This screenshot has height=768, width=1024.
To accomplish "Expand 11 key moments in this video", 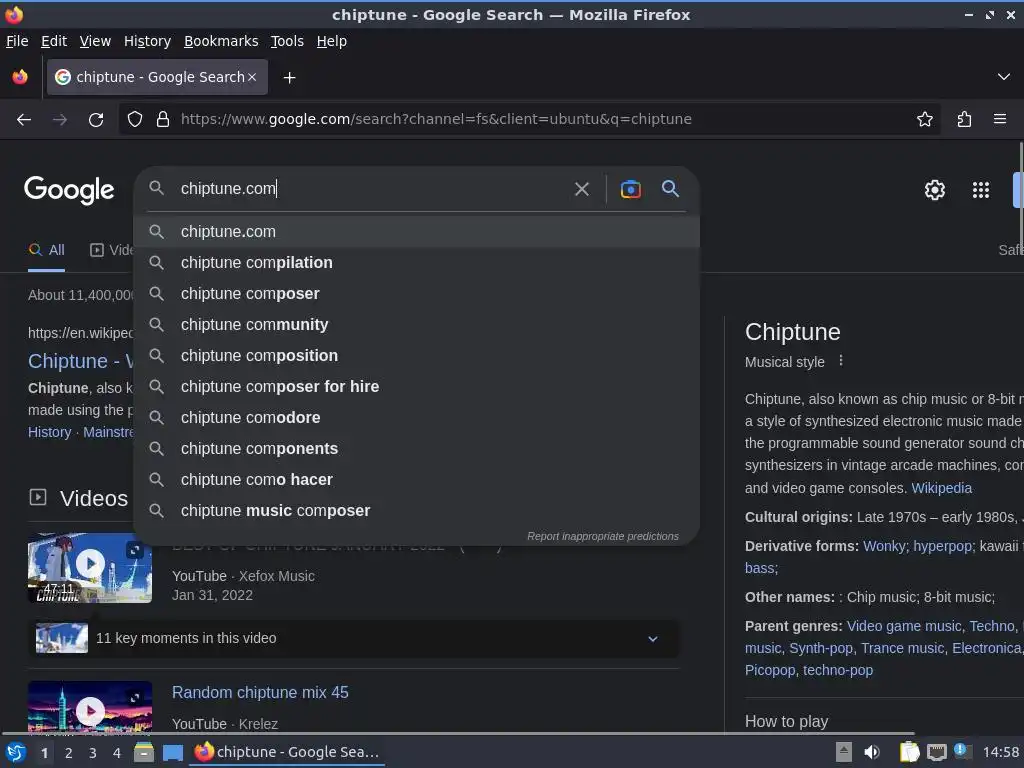I will click(x=353, y=639).
